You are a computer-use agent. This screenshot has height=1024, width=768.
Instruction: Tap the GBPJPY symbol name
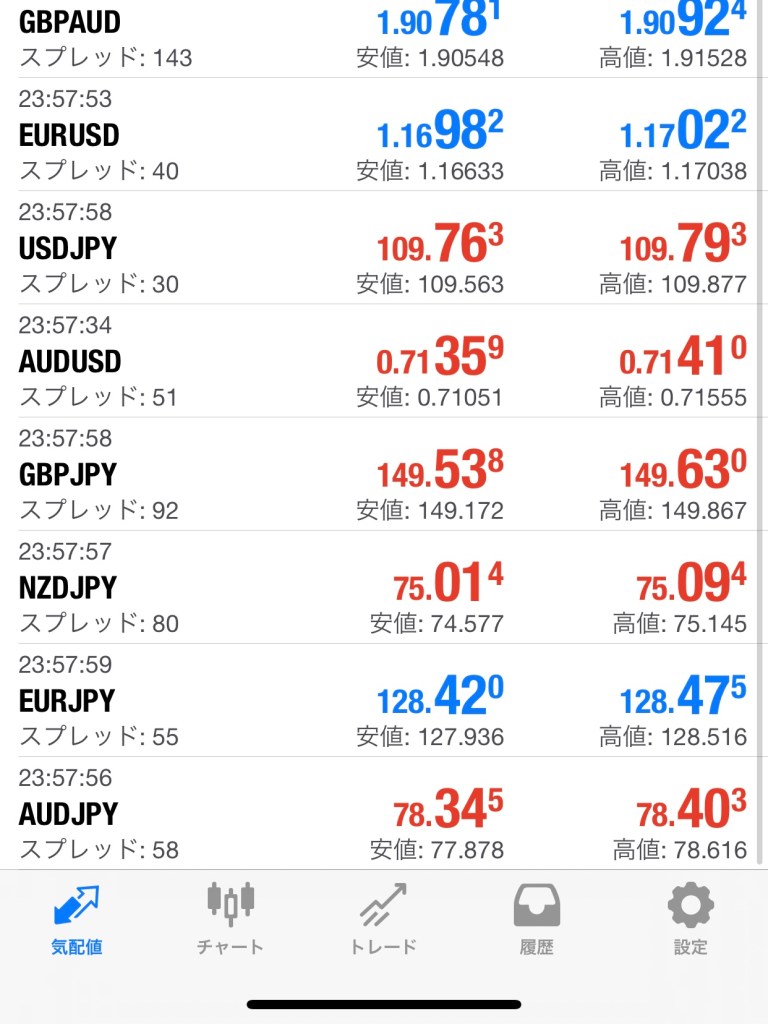(x=68, y=474)
